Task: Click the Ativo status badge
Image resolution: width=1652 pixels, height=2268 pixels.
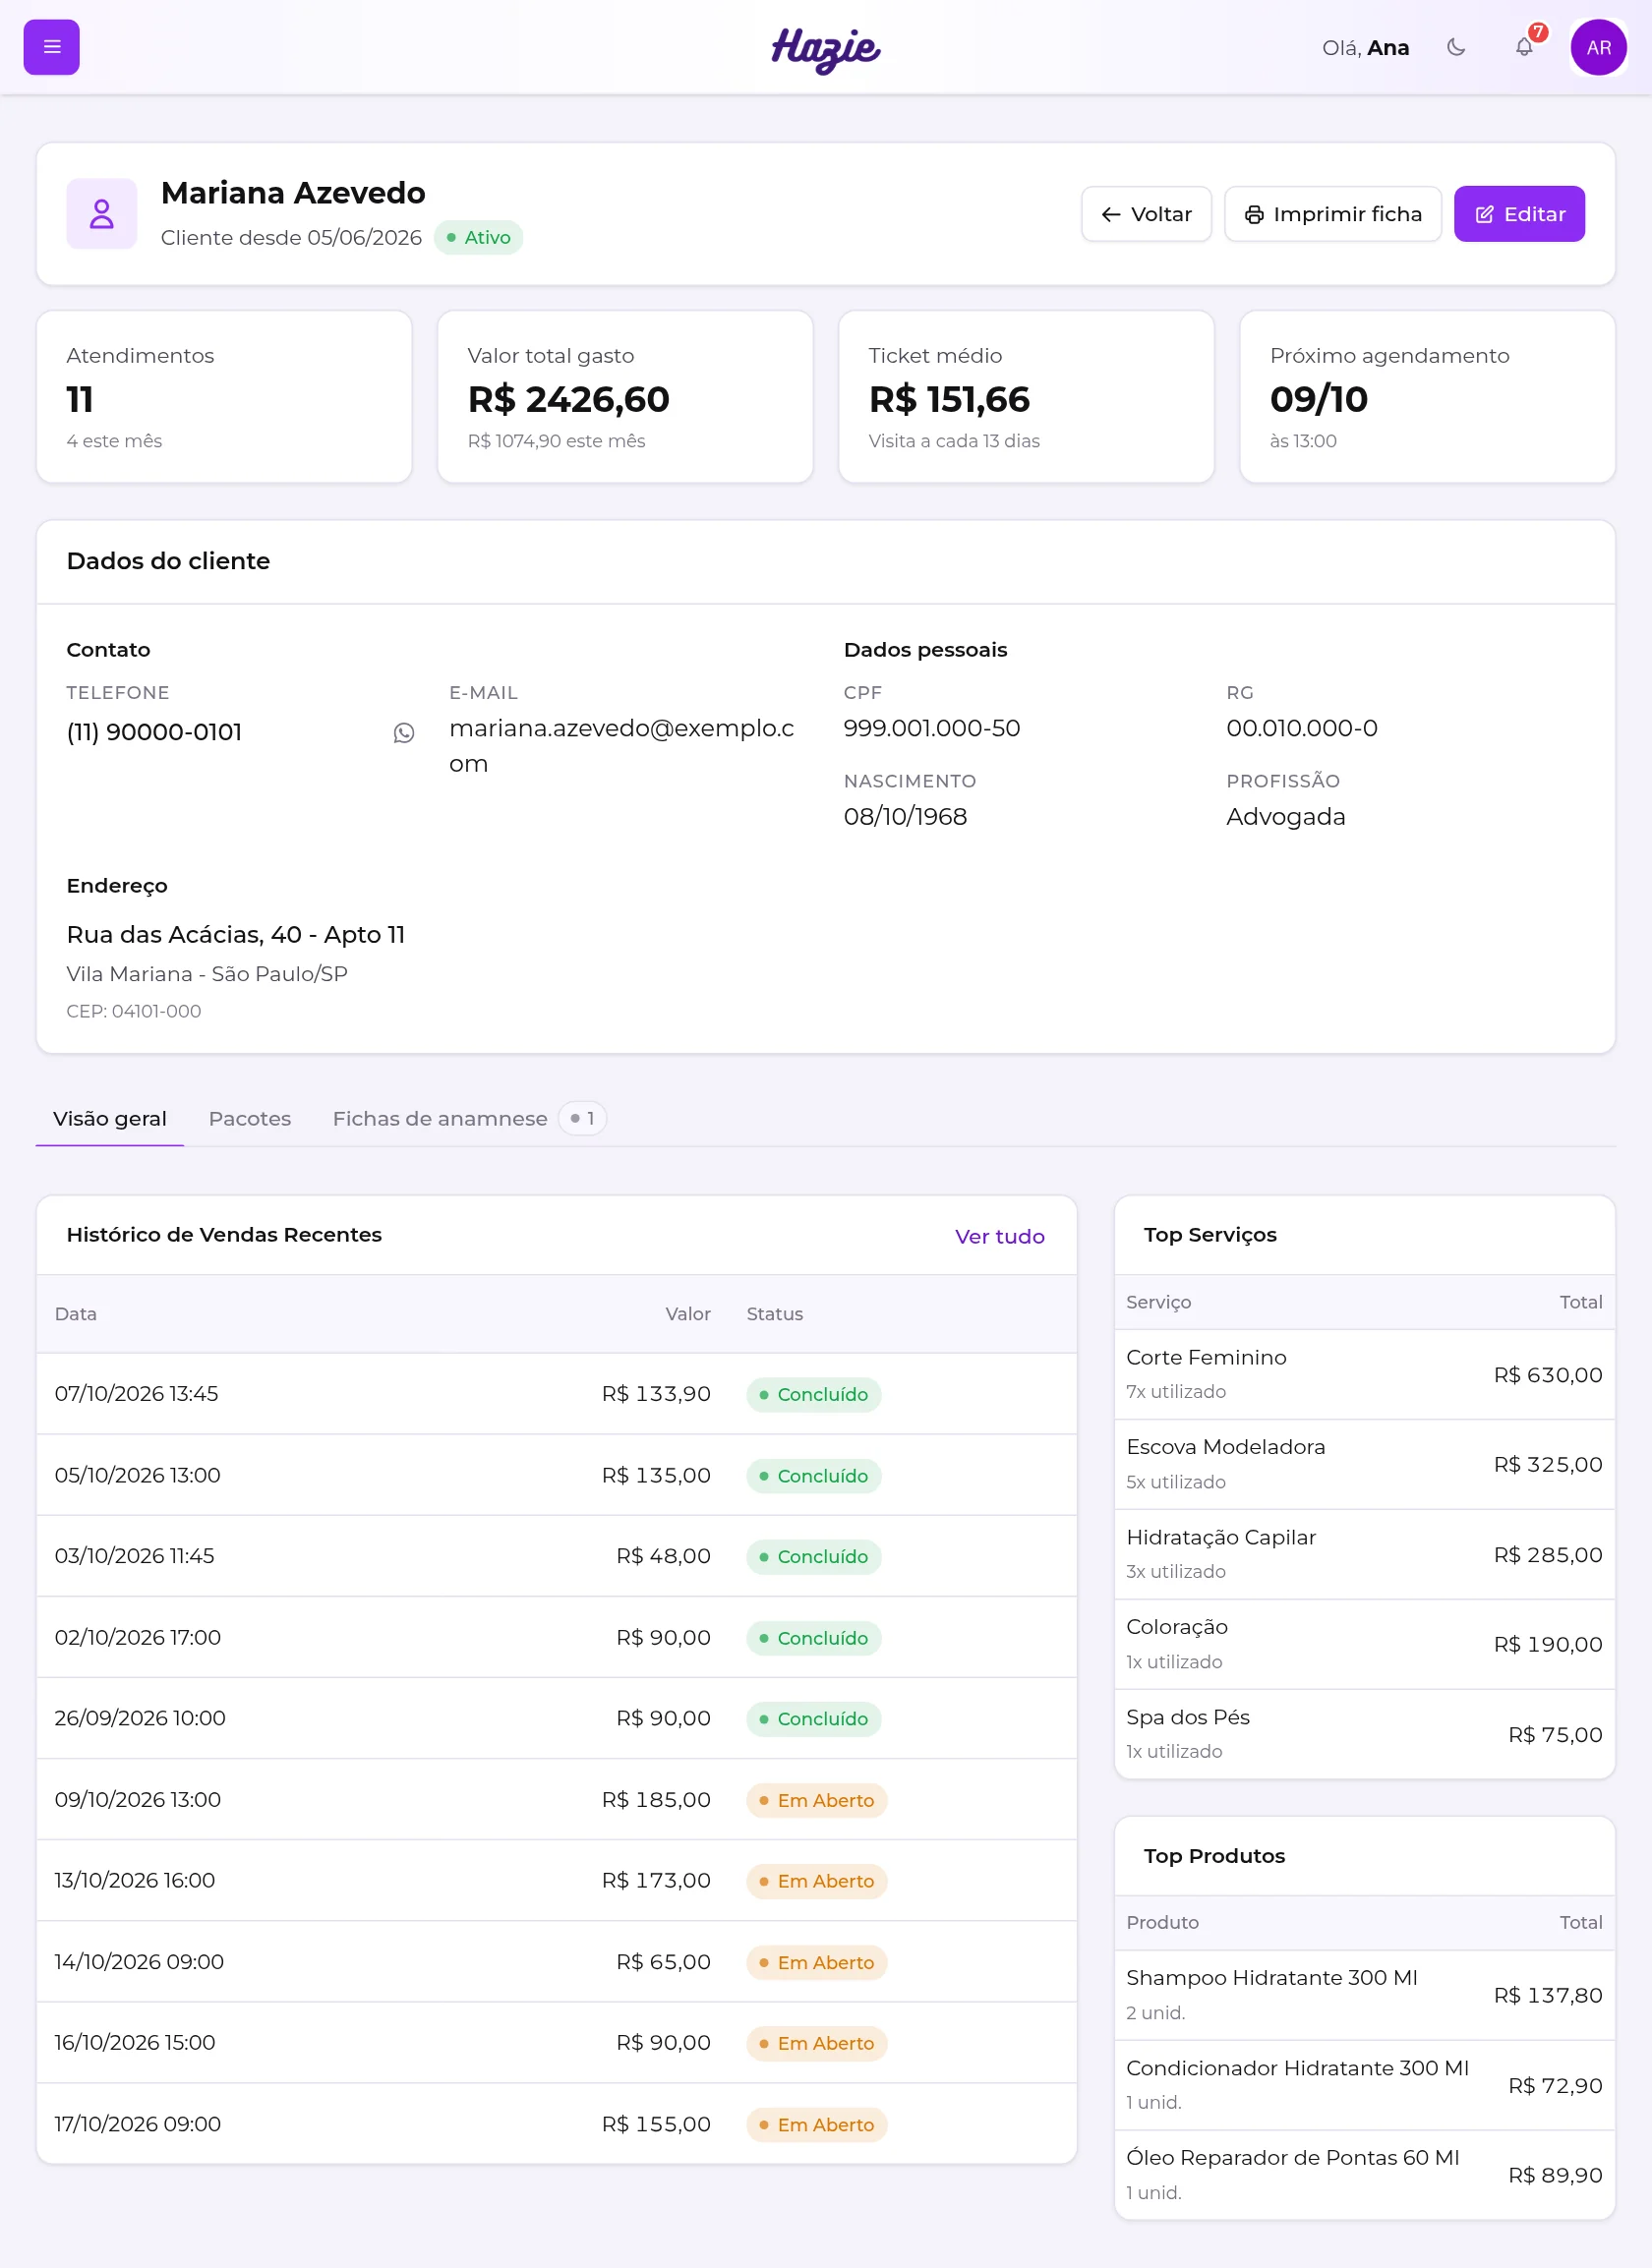Action: coord(479,238)
